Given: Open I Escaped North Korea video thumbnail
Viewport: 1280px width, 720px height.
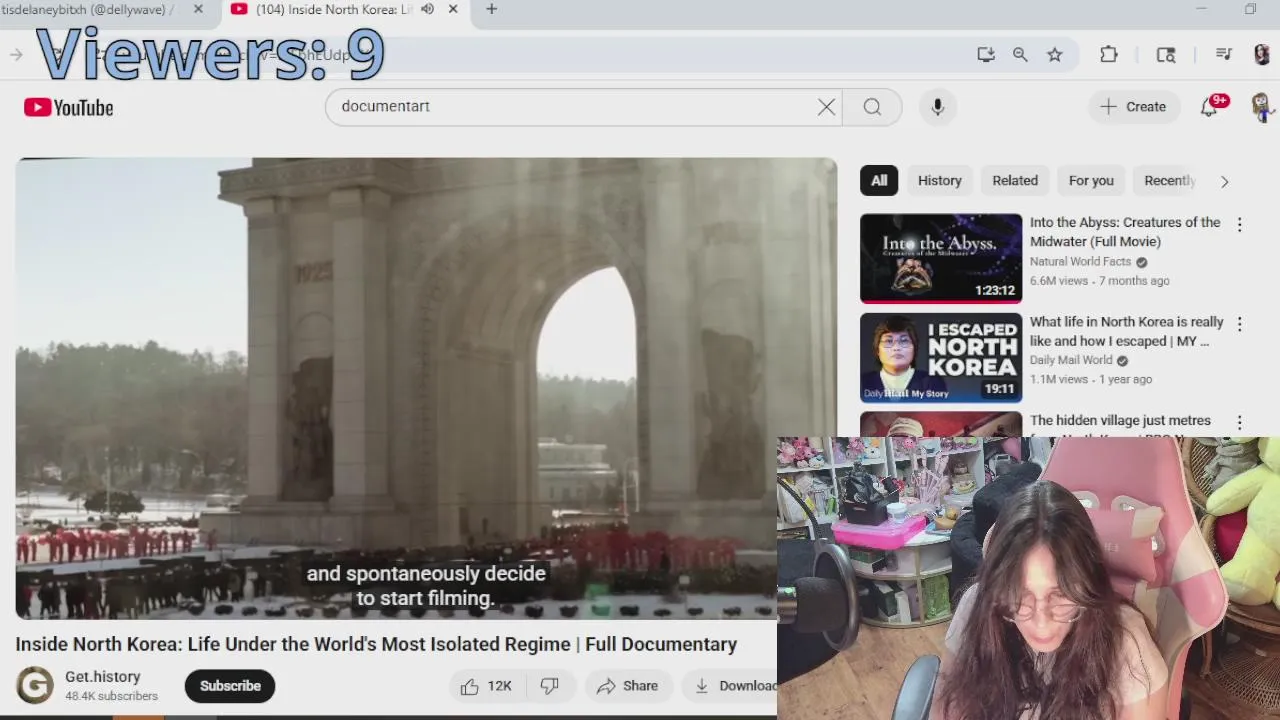Looking at the screenshot, I should (x=941, y=358).
